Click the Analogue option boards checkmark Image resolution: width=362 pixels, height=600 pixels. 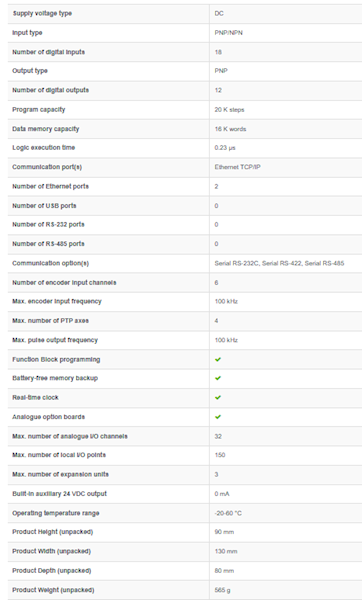pos(218,417)
